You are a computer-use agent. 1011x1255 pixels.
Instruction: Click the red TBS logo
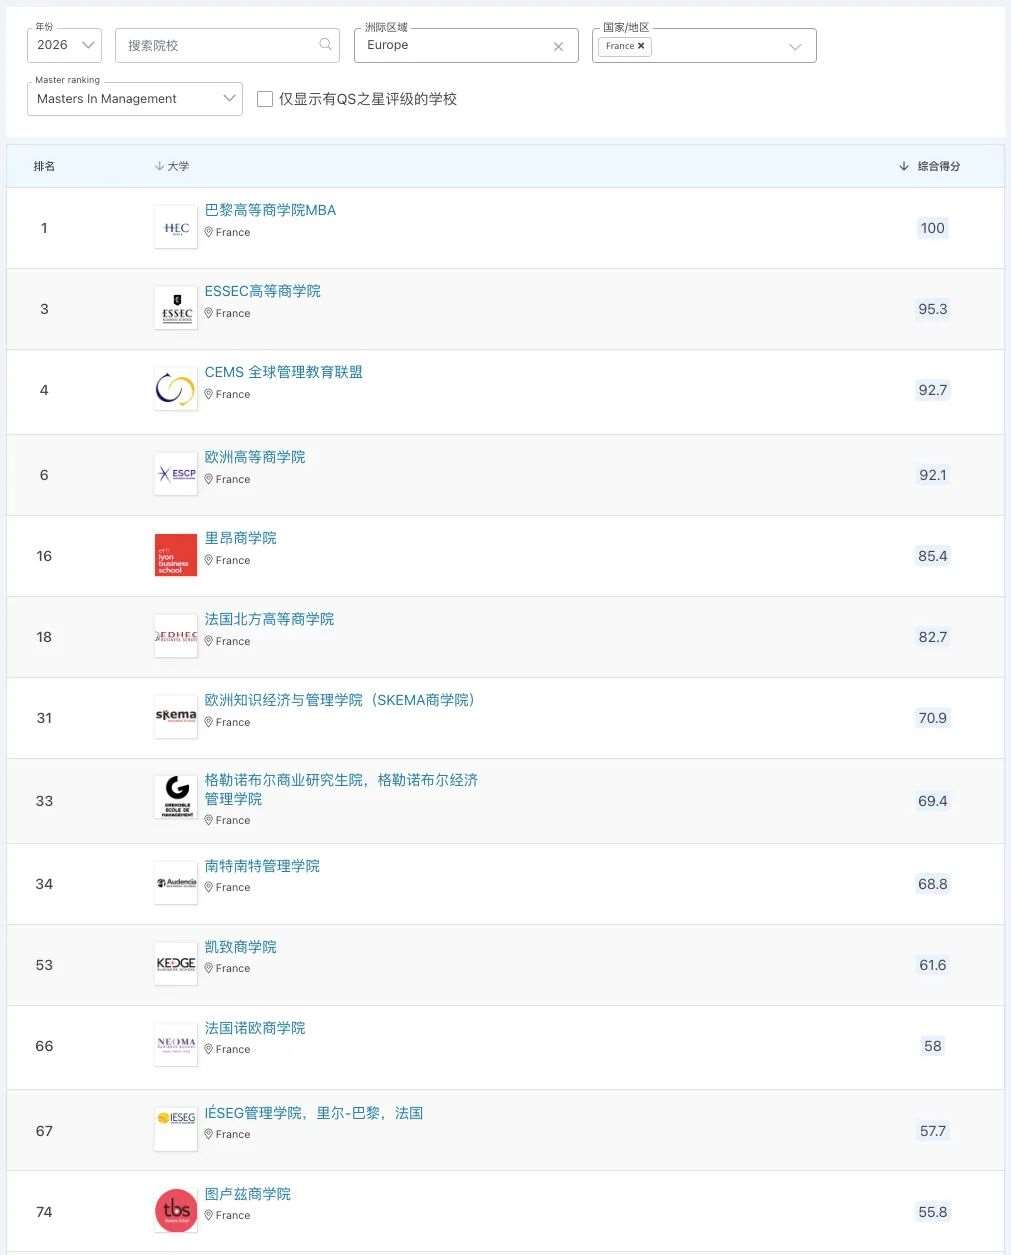click(x=176, y=1212)
